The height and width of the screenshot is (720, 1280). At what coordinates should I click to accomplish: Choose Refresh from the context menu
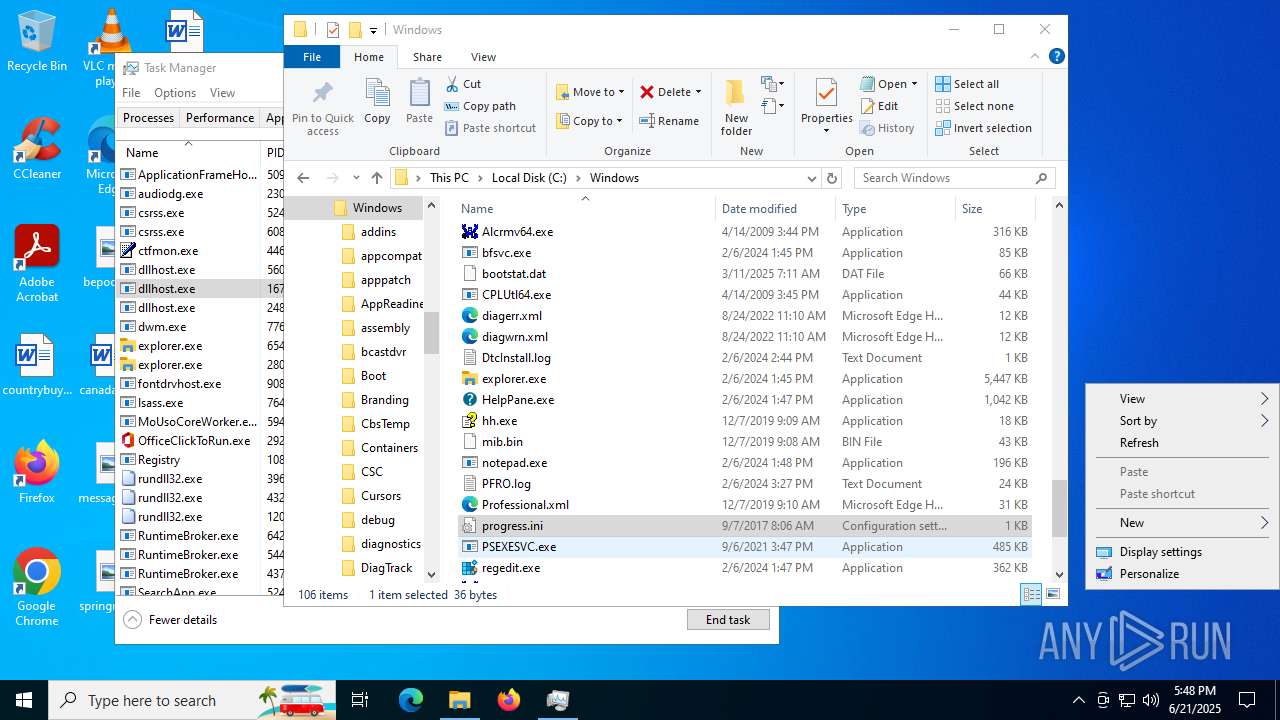[x=1139, y=443]
